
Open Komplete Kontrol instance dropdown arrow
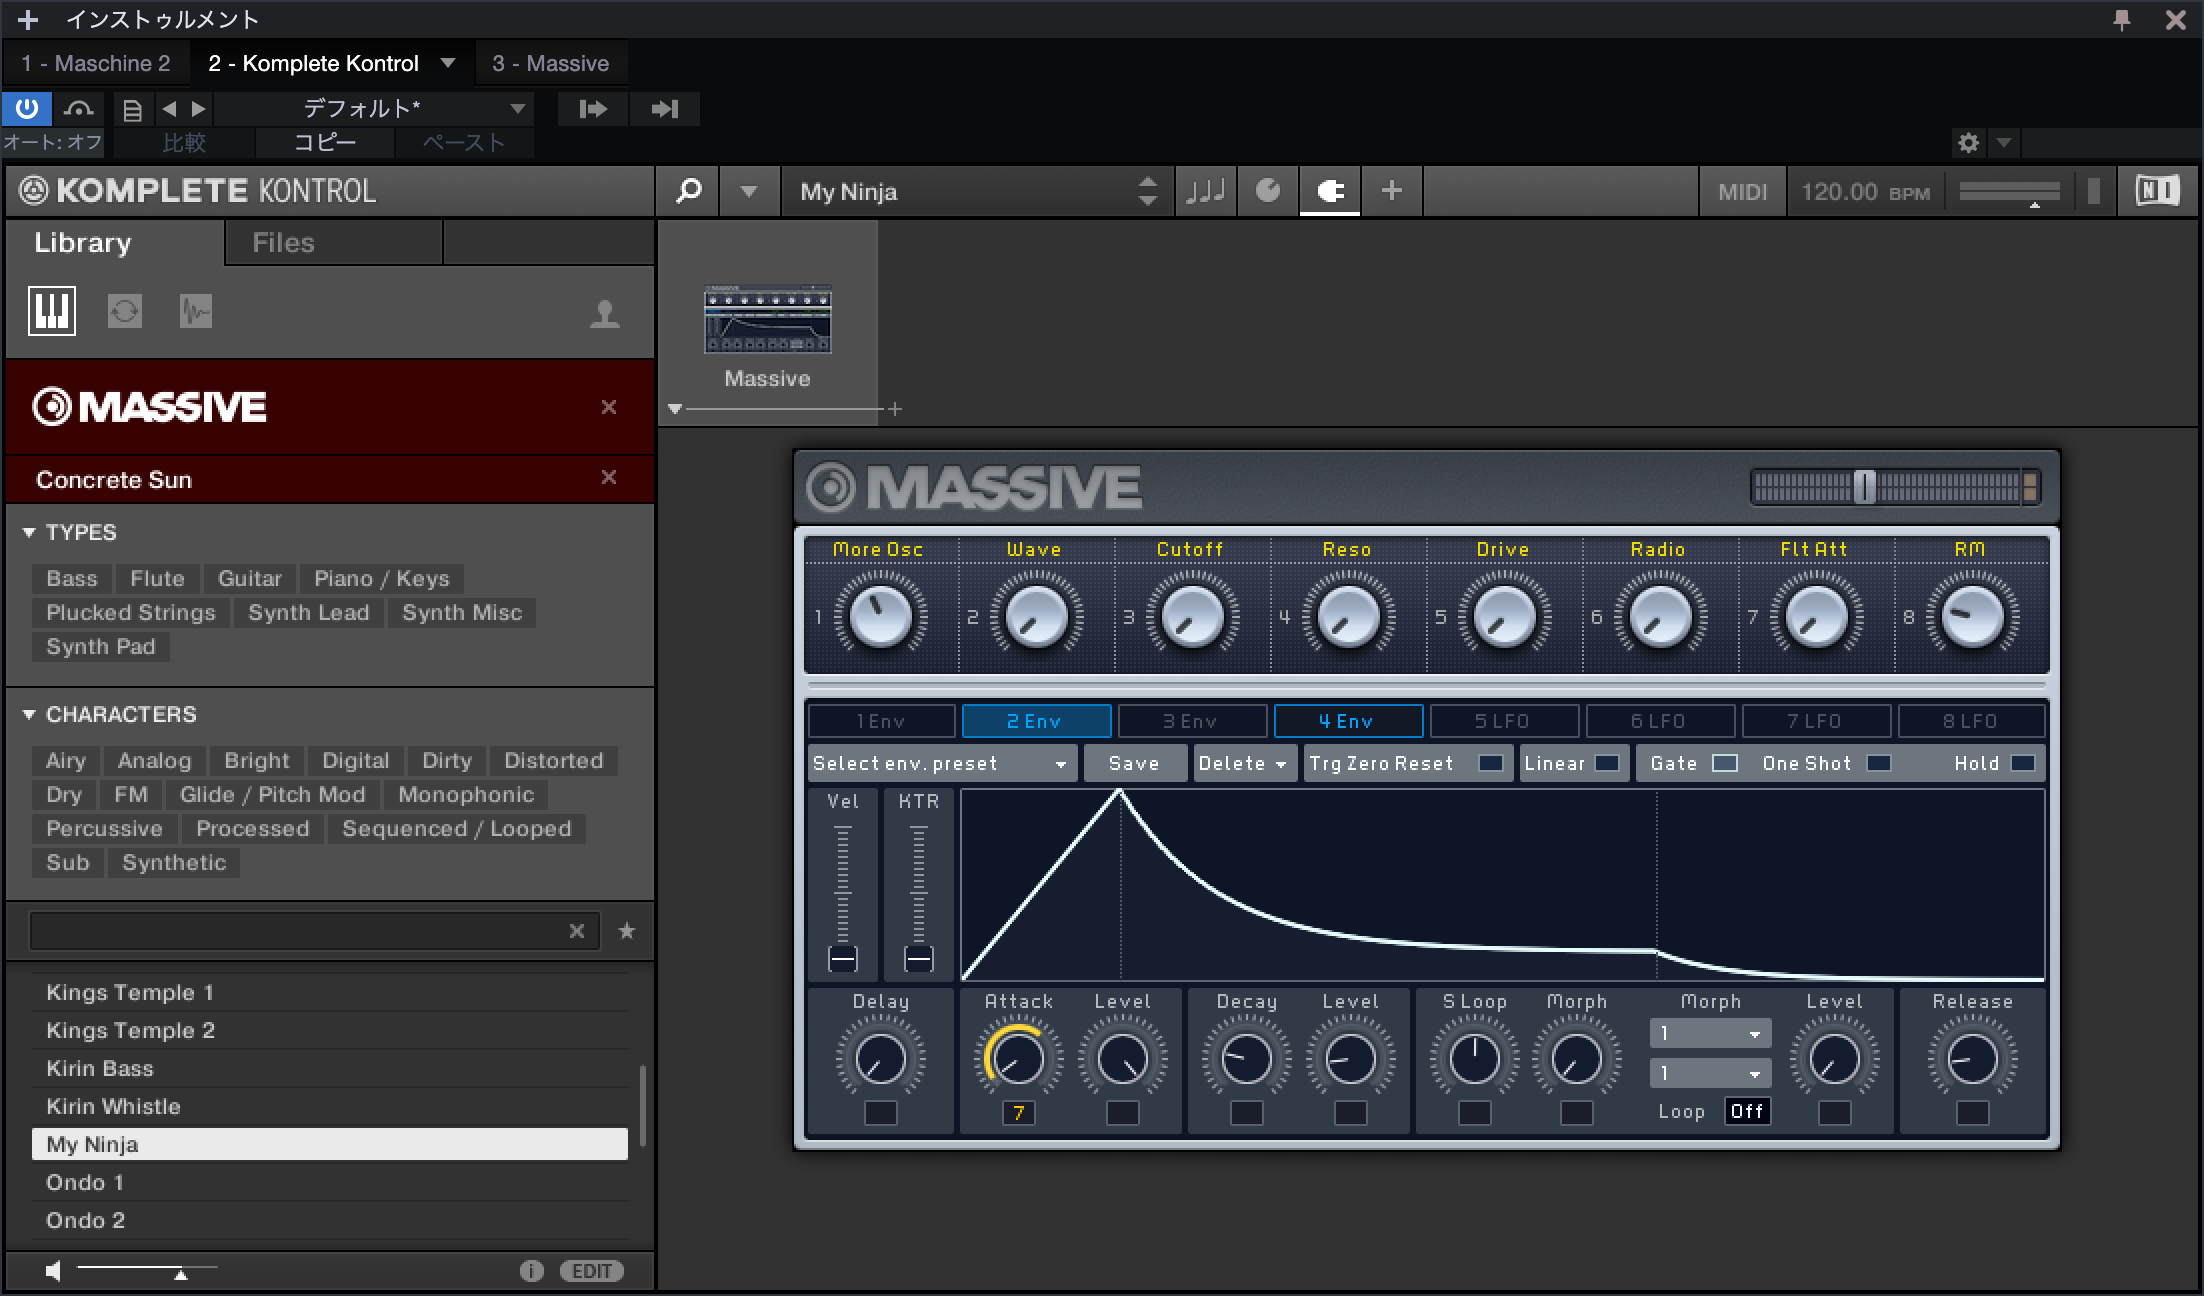coord(448,63)
